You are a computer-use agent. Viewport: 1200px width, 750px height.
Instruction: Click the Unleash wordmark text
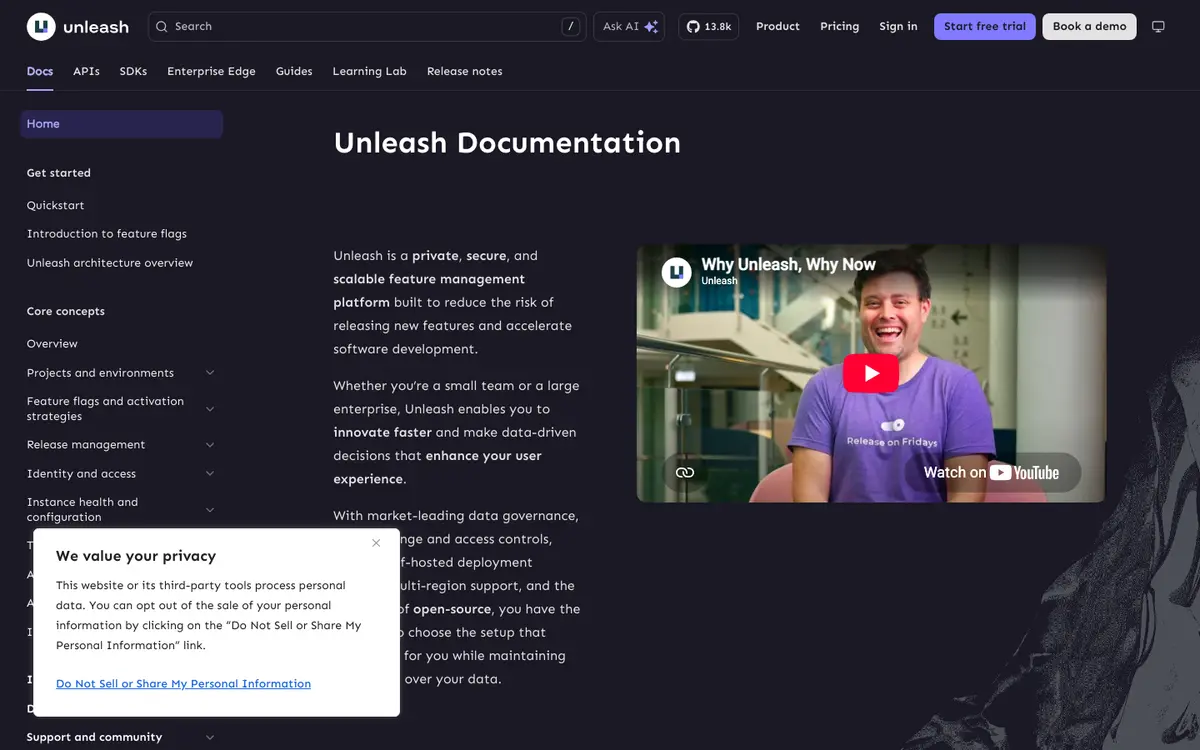pos(96,28)
